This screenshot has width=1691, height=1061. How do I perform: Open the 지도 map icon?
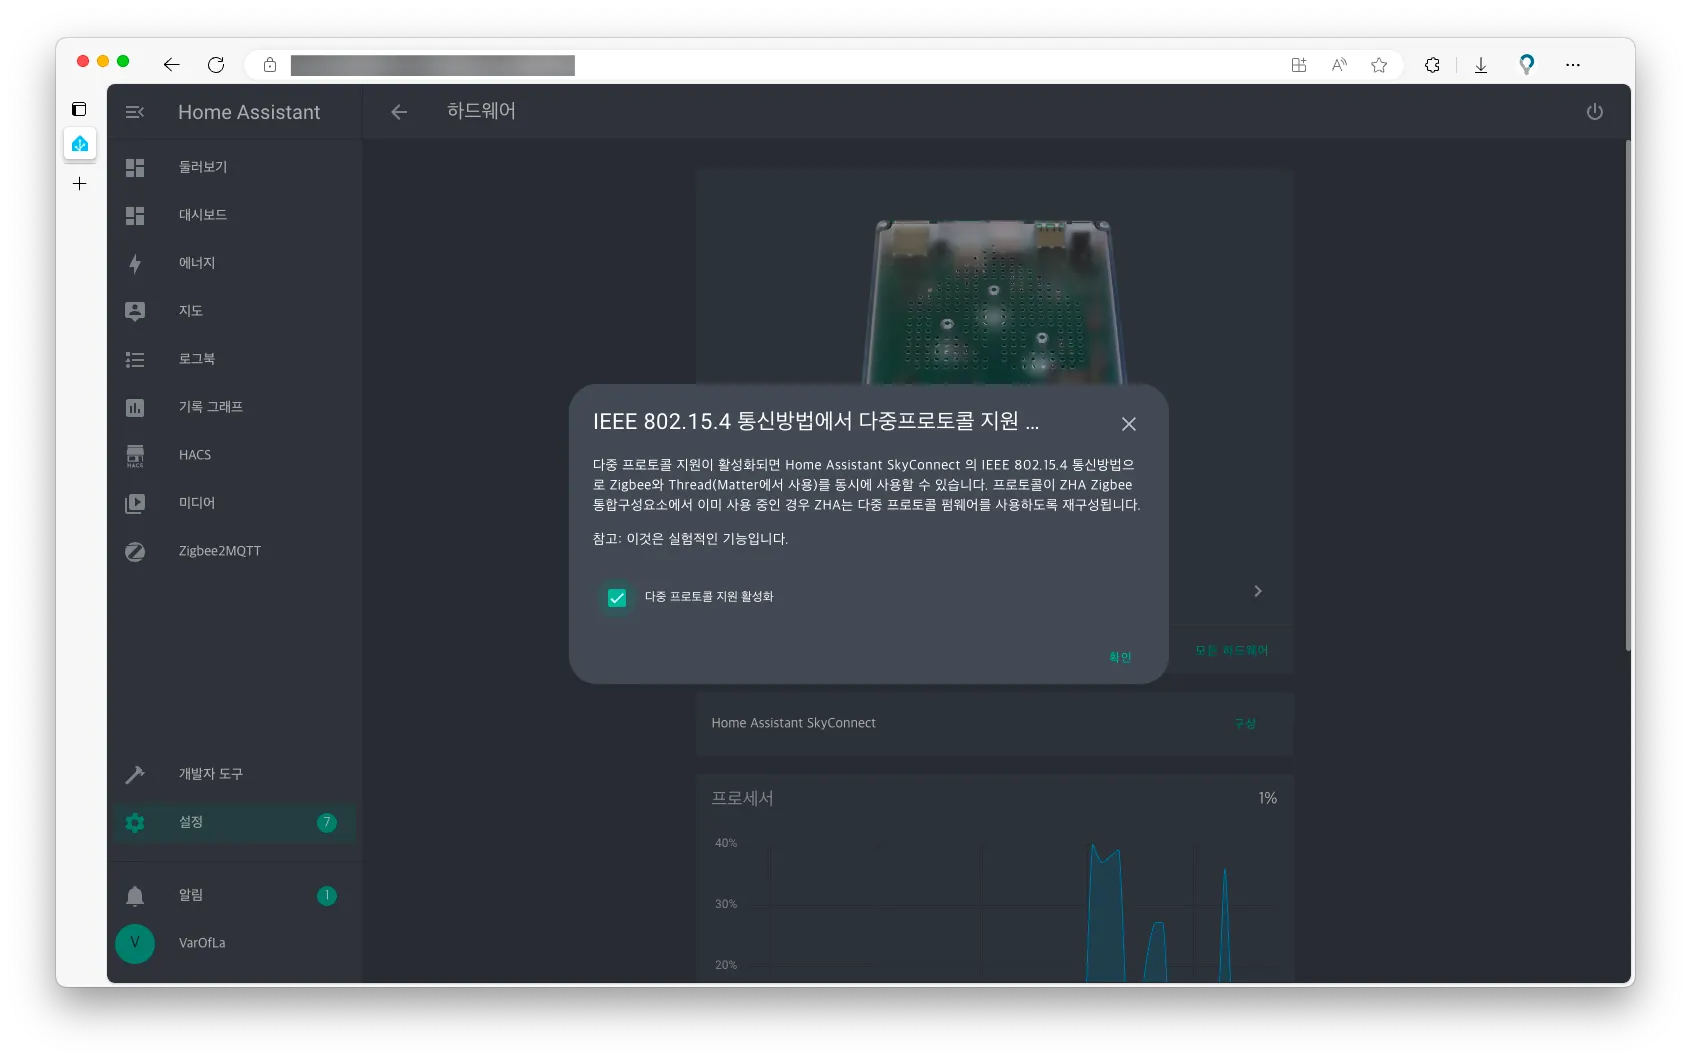point(135,311)
